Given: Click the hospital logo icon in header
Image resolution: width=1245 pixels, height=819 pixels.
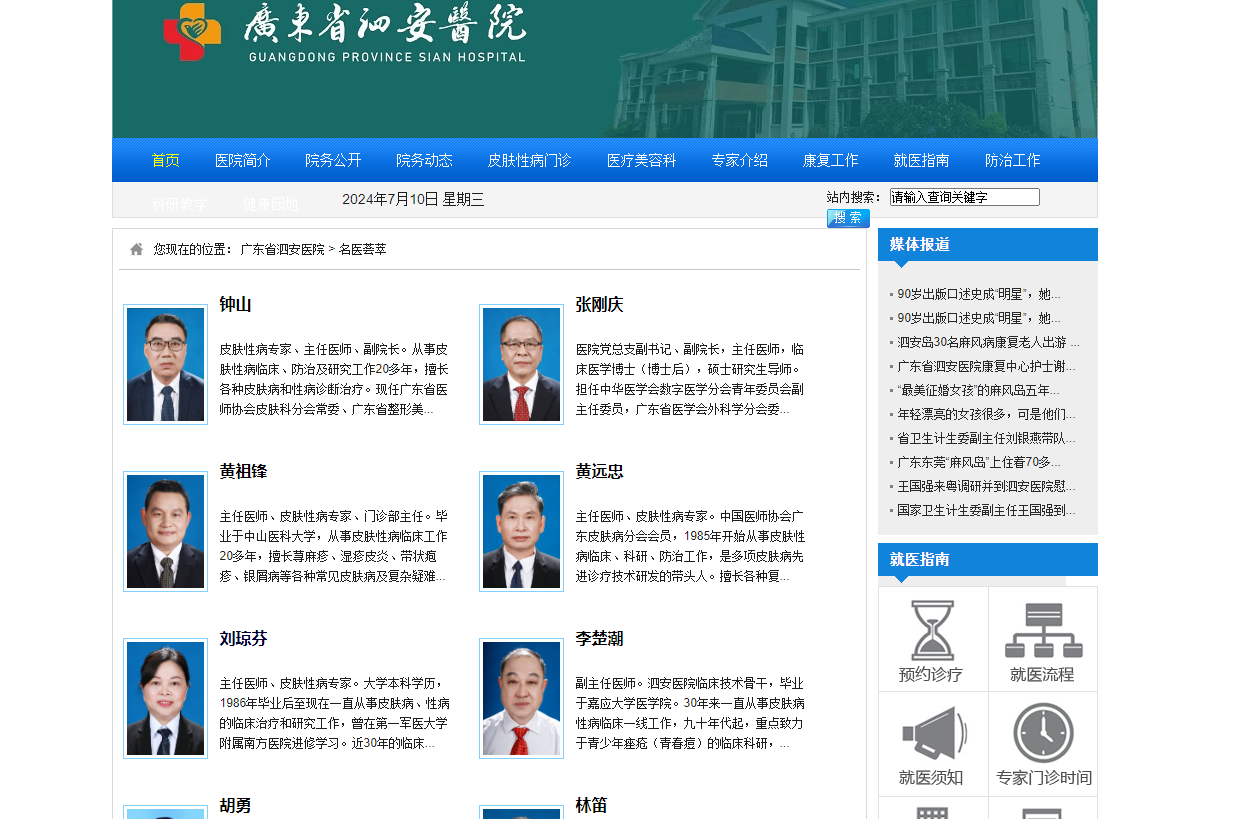Looking at the screenshot, I should (193, 32).
